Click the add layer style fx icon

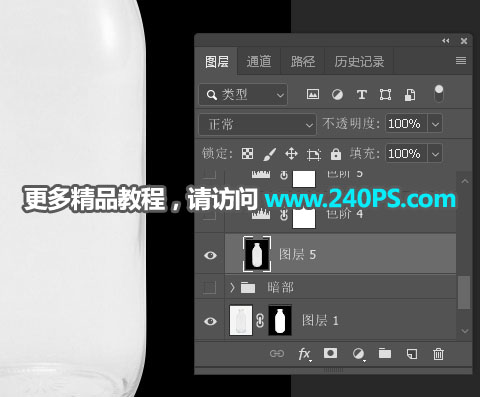pyautogui.click(x=305, y=354)
